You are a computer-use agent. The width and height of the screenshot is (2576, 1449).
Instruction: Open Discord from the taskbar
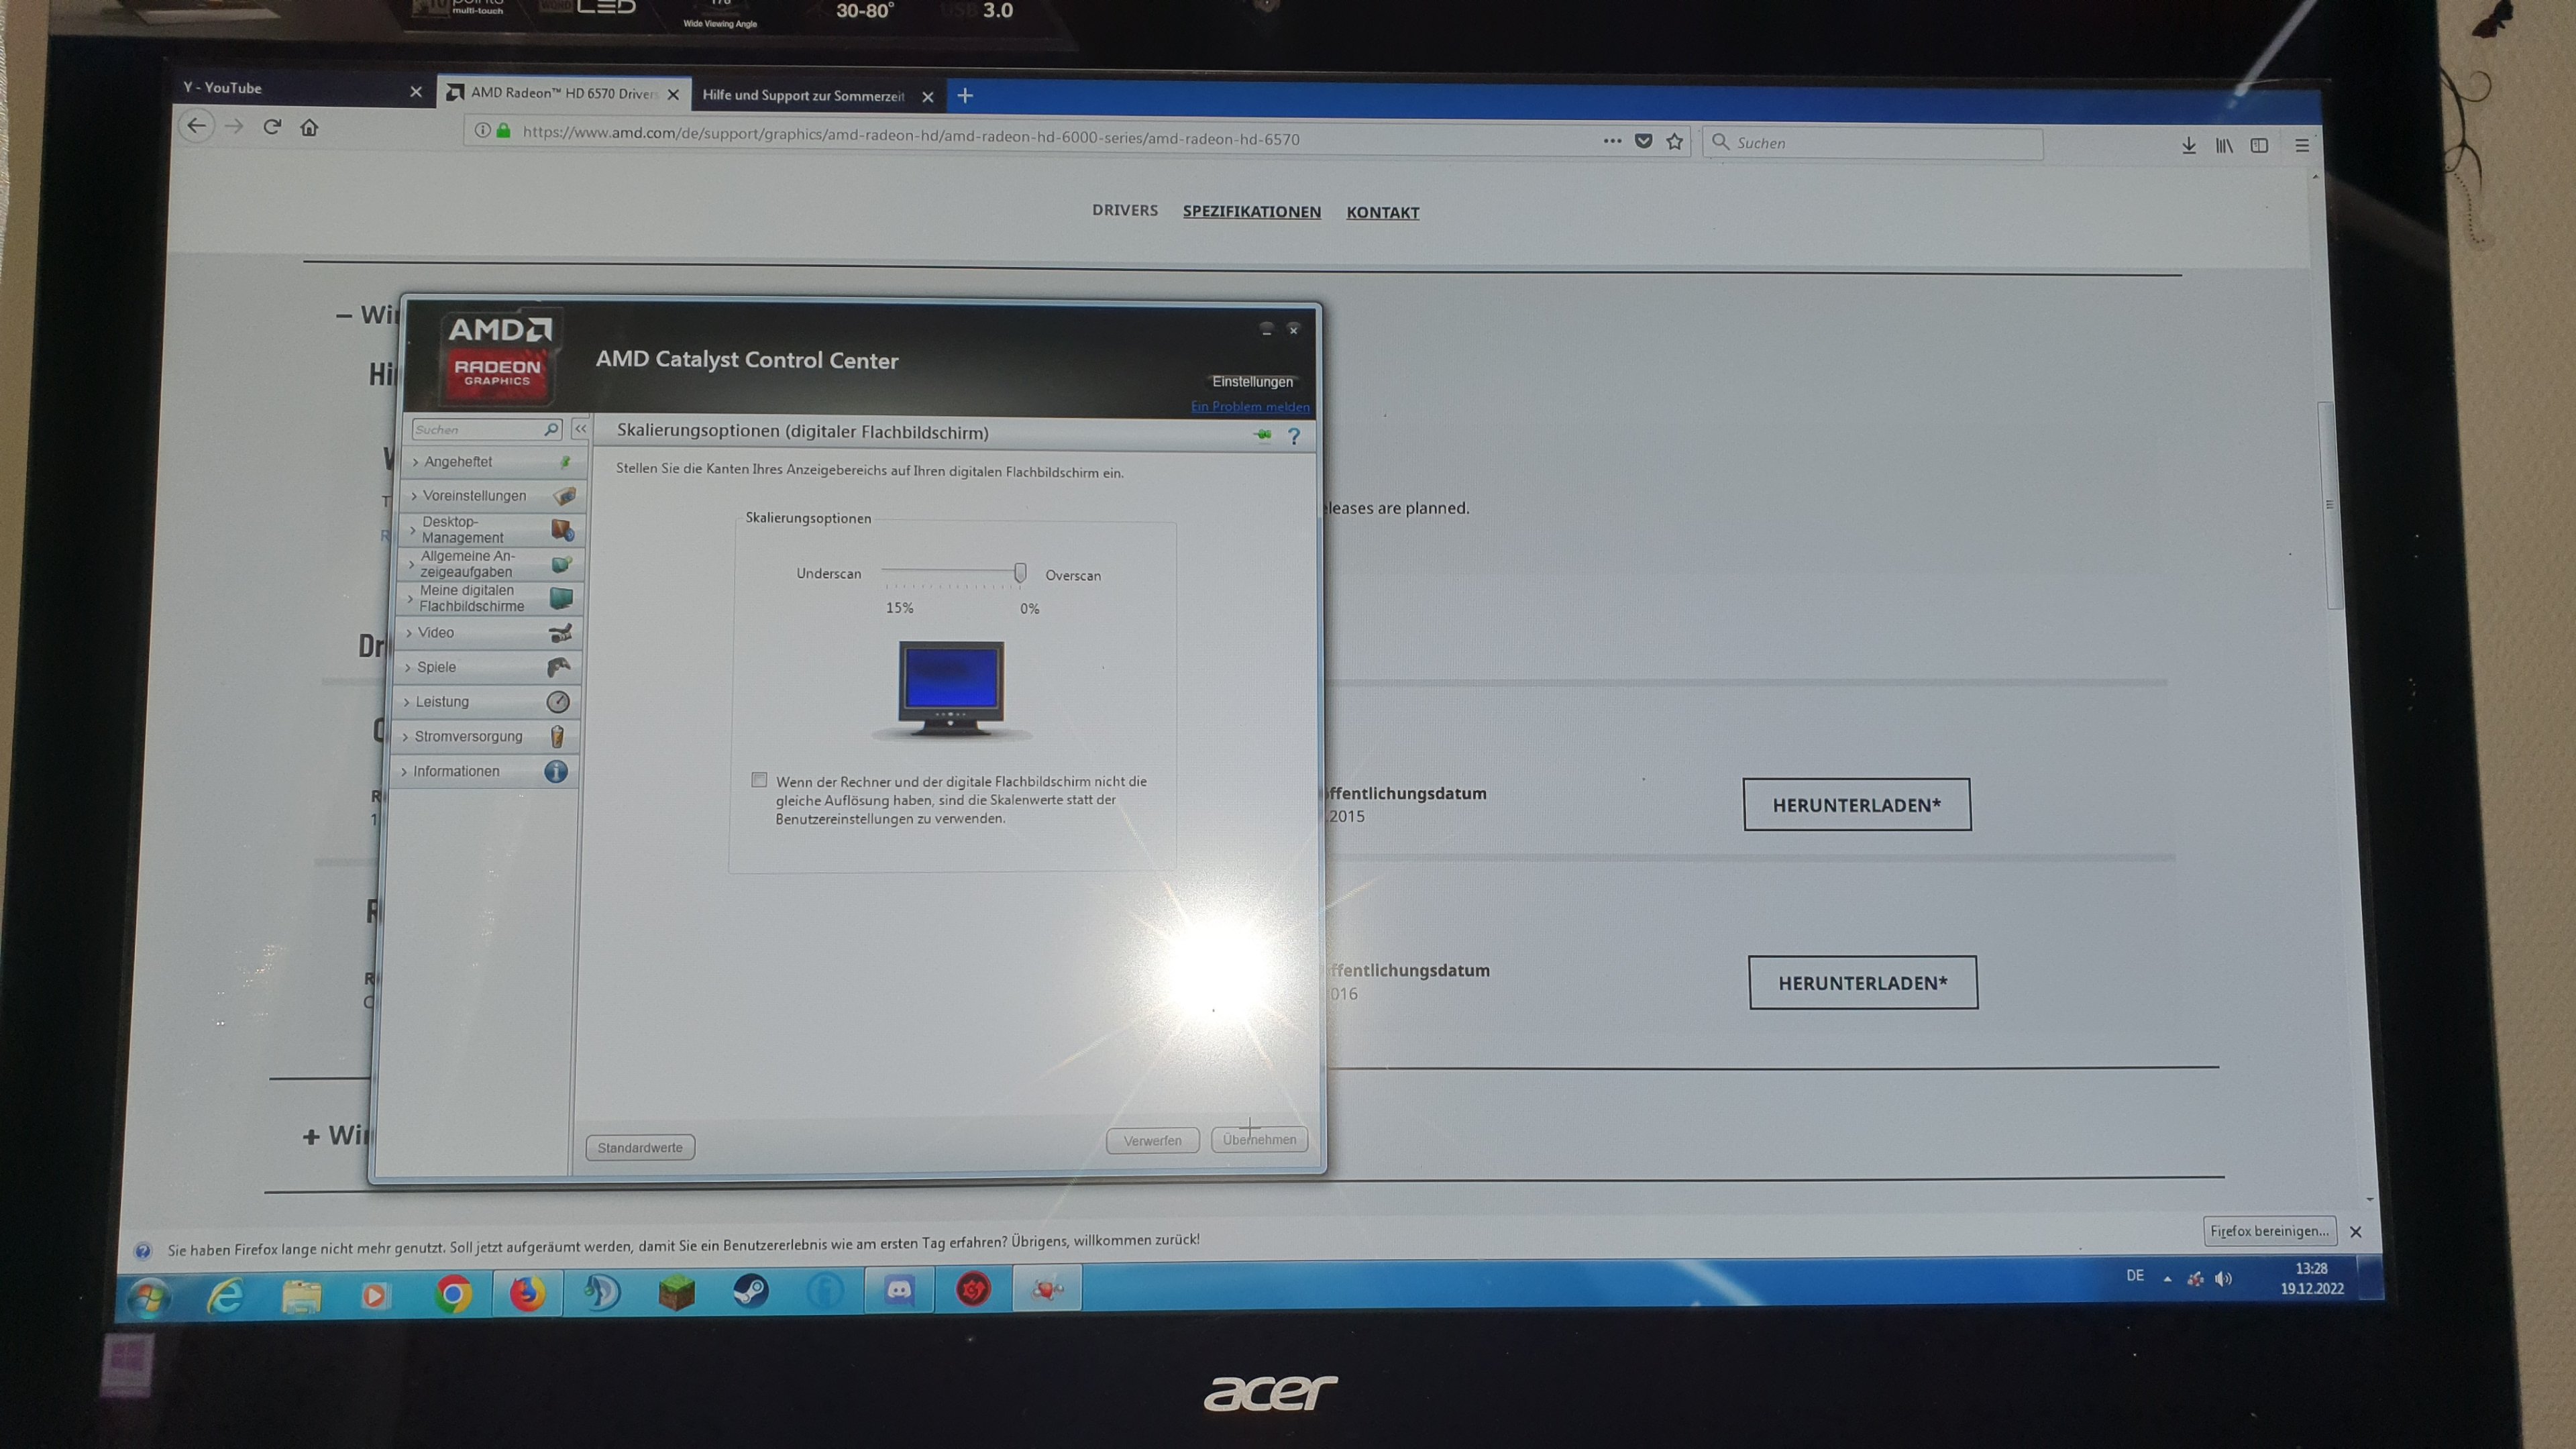pos(899,1290)
